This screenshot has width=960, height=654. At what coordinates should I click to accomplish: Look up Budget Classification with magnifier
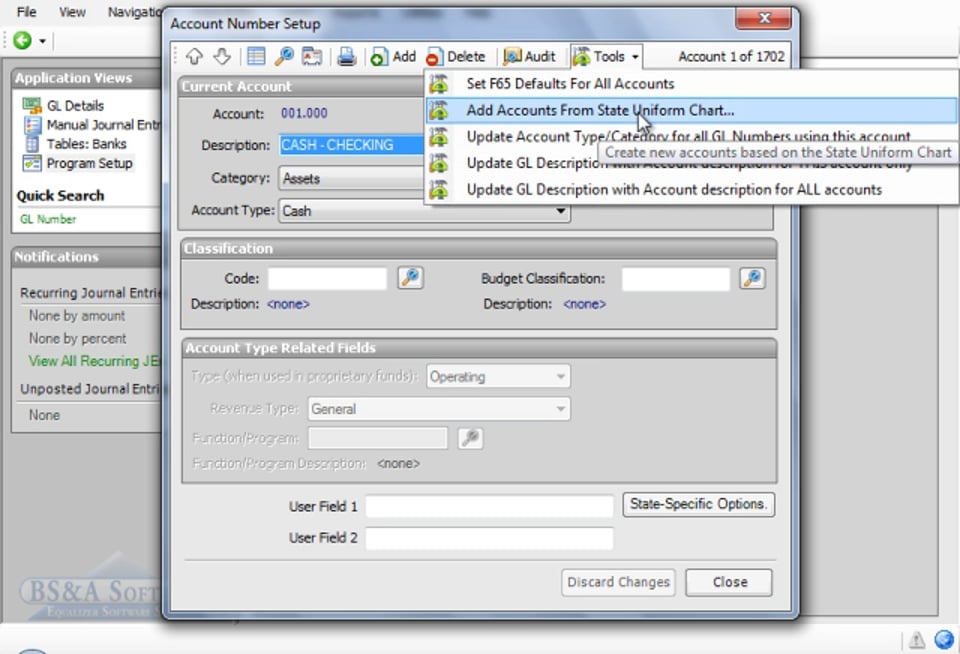tap(752, 278)
